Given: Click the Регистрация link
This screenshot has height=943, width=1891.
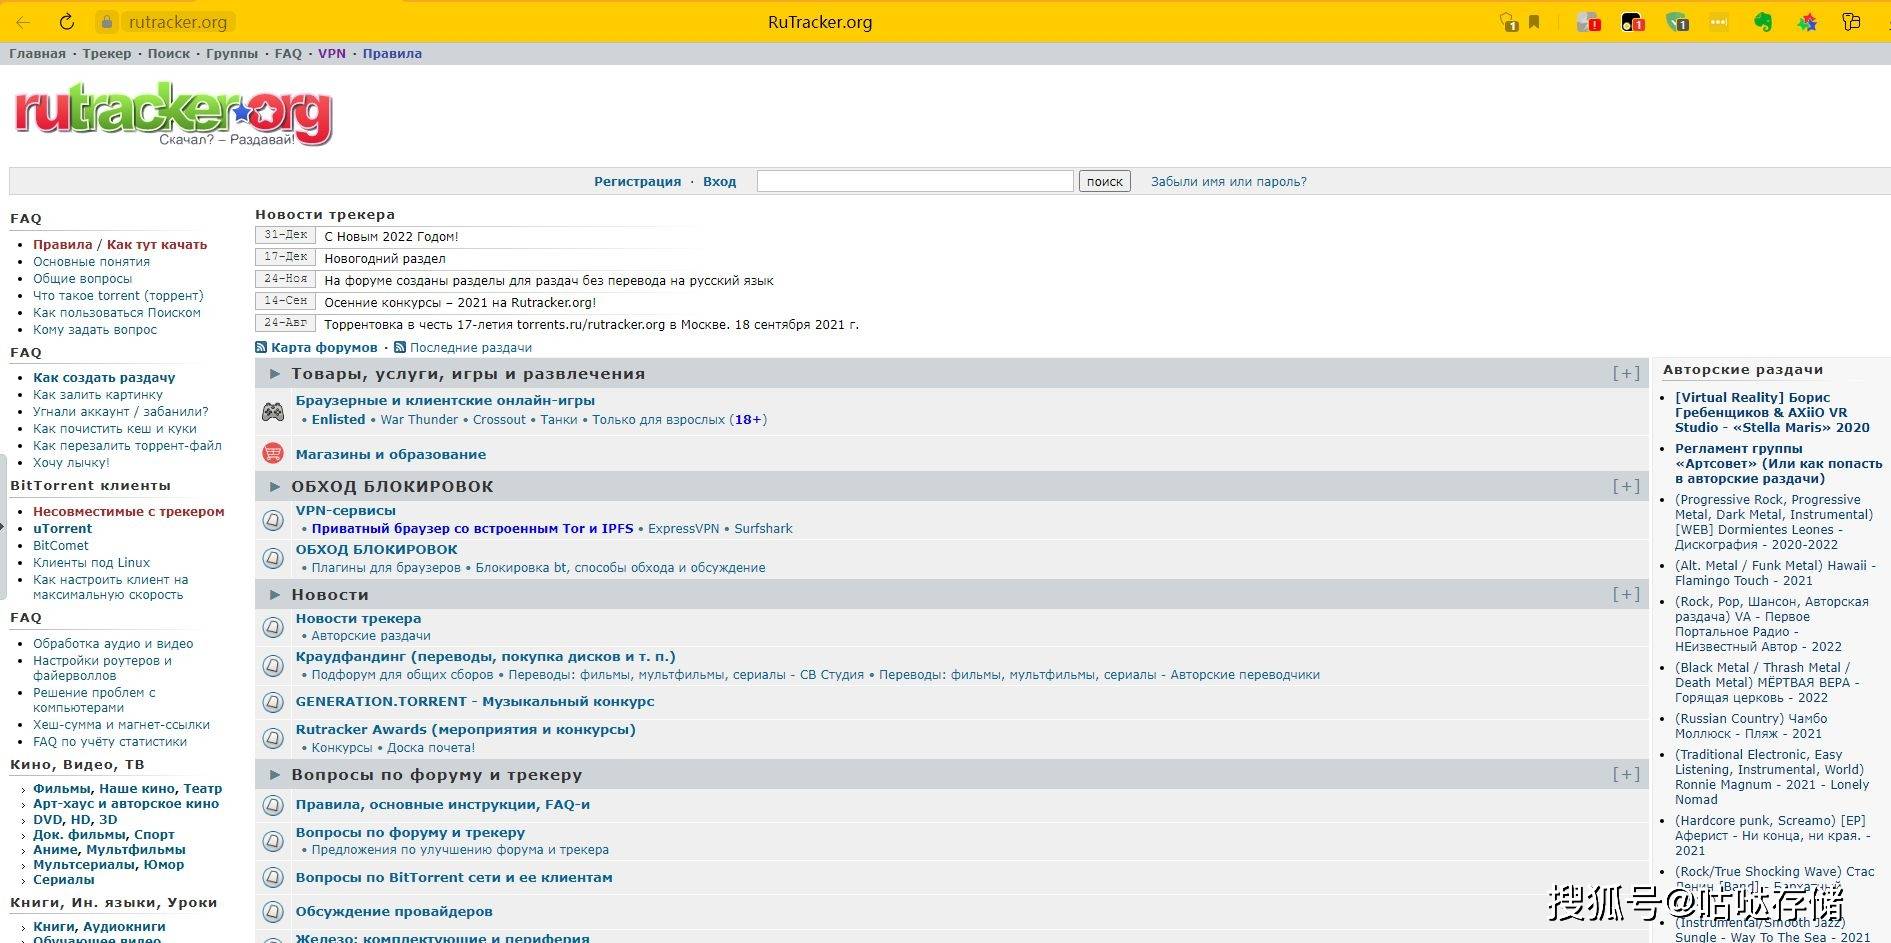Looking at the screenshot, I should tap(637, 182).
